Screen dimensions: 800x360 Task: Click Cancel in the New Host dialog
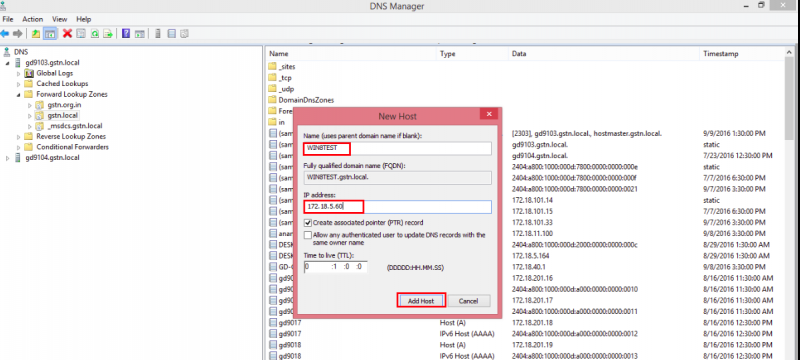point(468,301)
